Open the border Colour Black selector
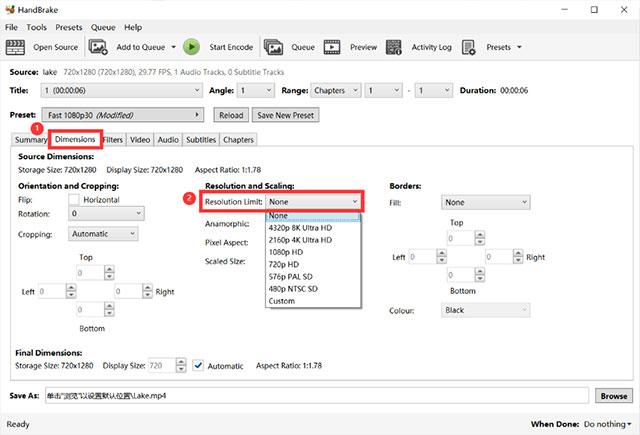640x435 pixels. click(485, 310)
